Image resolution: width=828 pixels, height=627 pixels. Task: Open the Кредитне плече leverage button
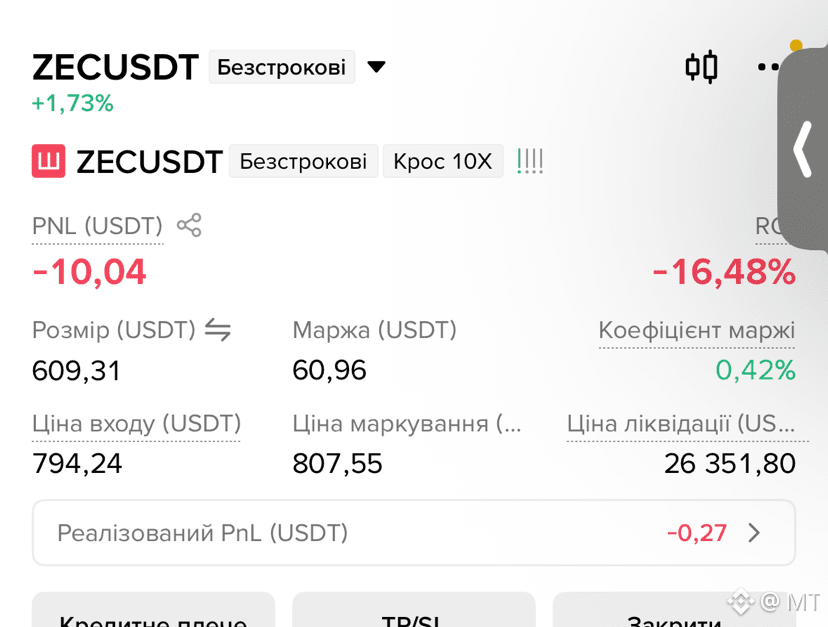(x=153, y=610)
